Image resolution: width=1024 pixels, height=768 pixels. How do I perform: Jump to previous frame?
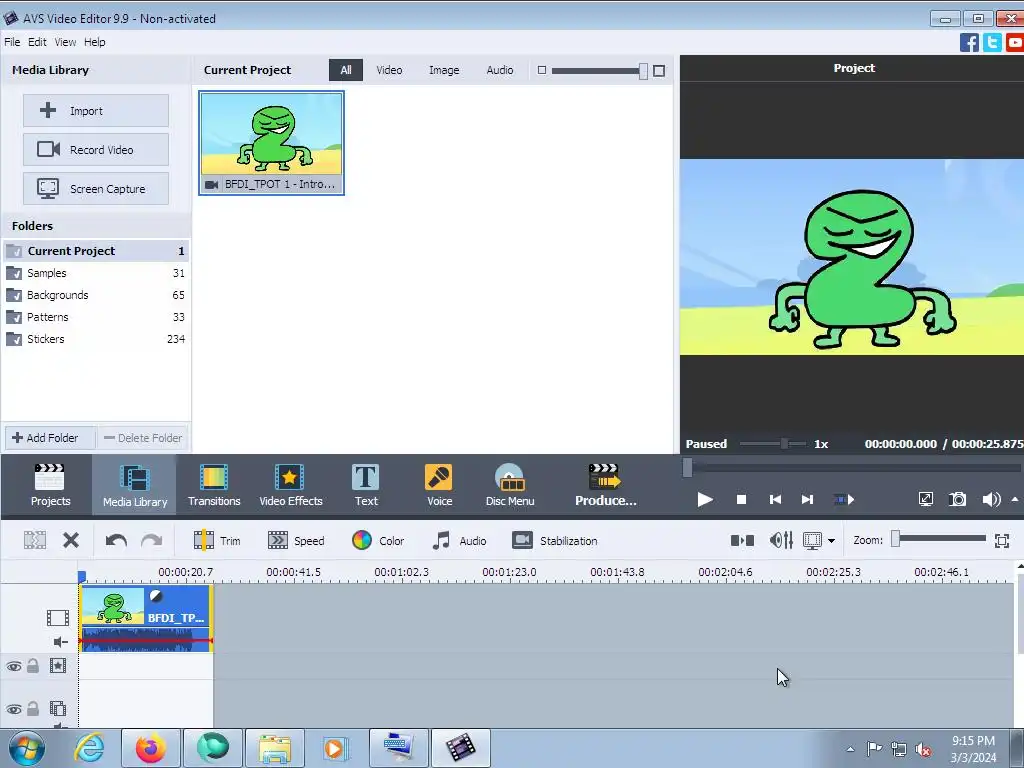tap(775, 500)
